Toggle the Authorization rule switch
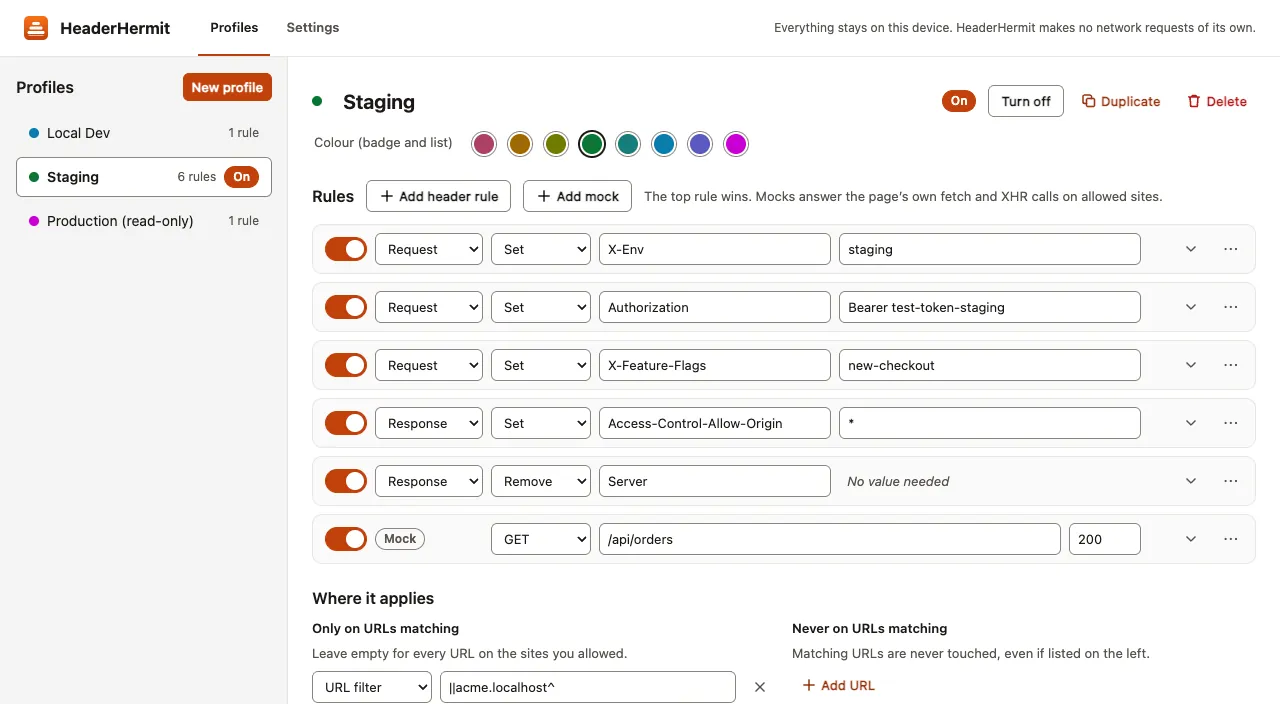 346,307
